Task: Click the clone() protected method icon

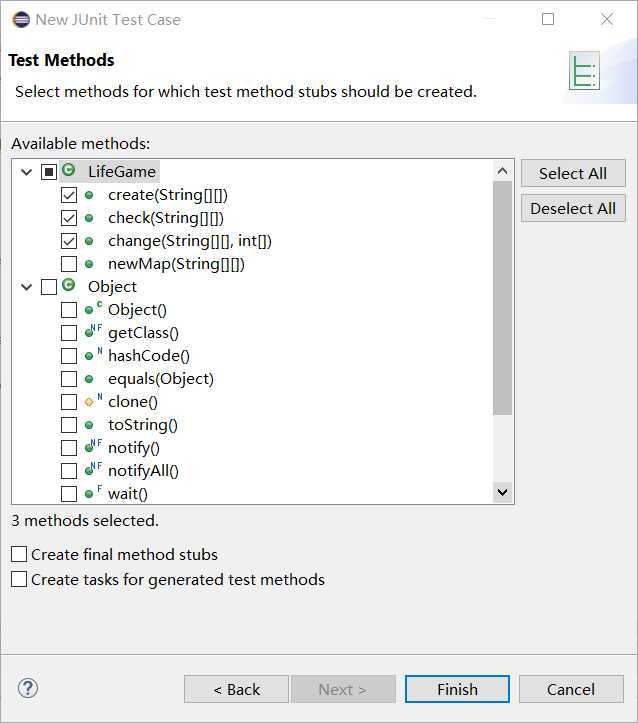Action: coord(90,402)
